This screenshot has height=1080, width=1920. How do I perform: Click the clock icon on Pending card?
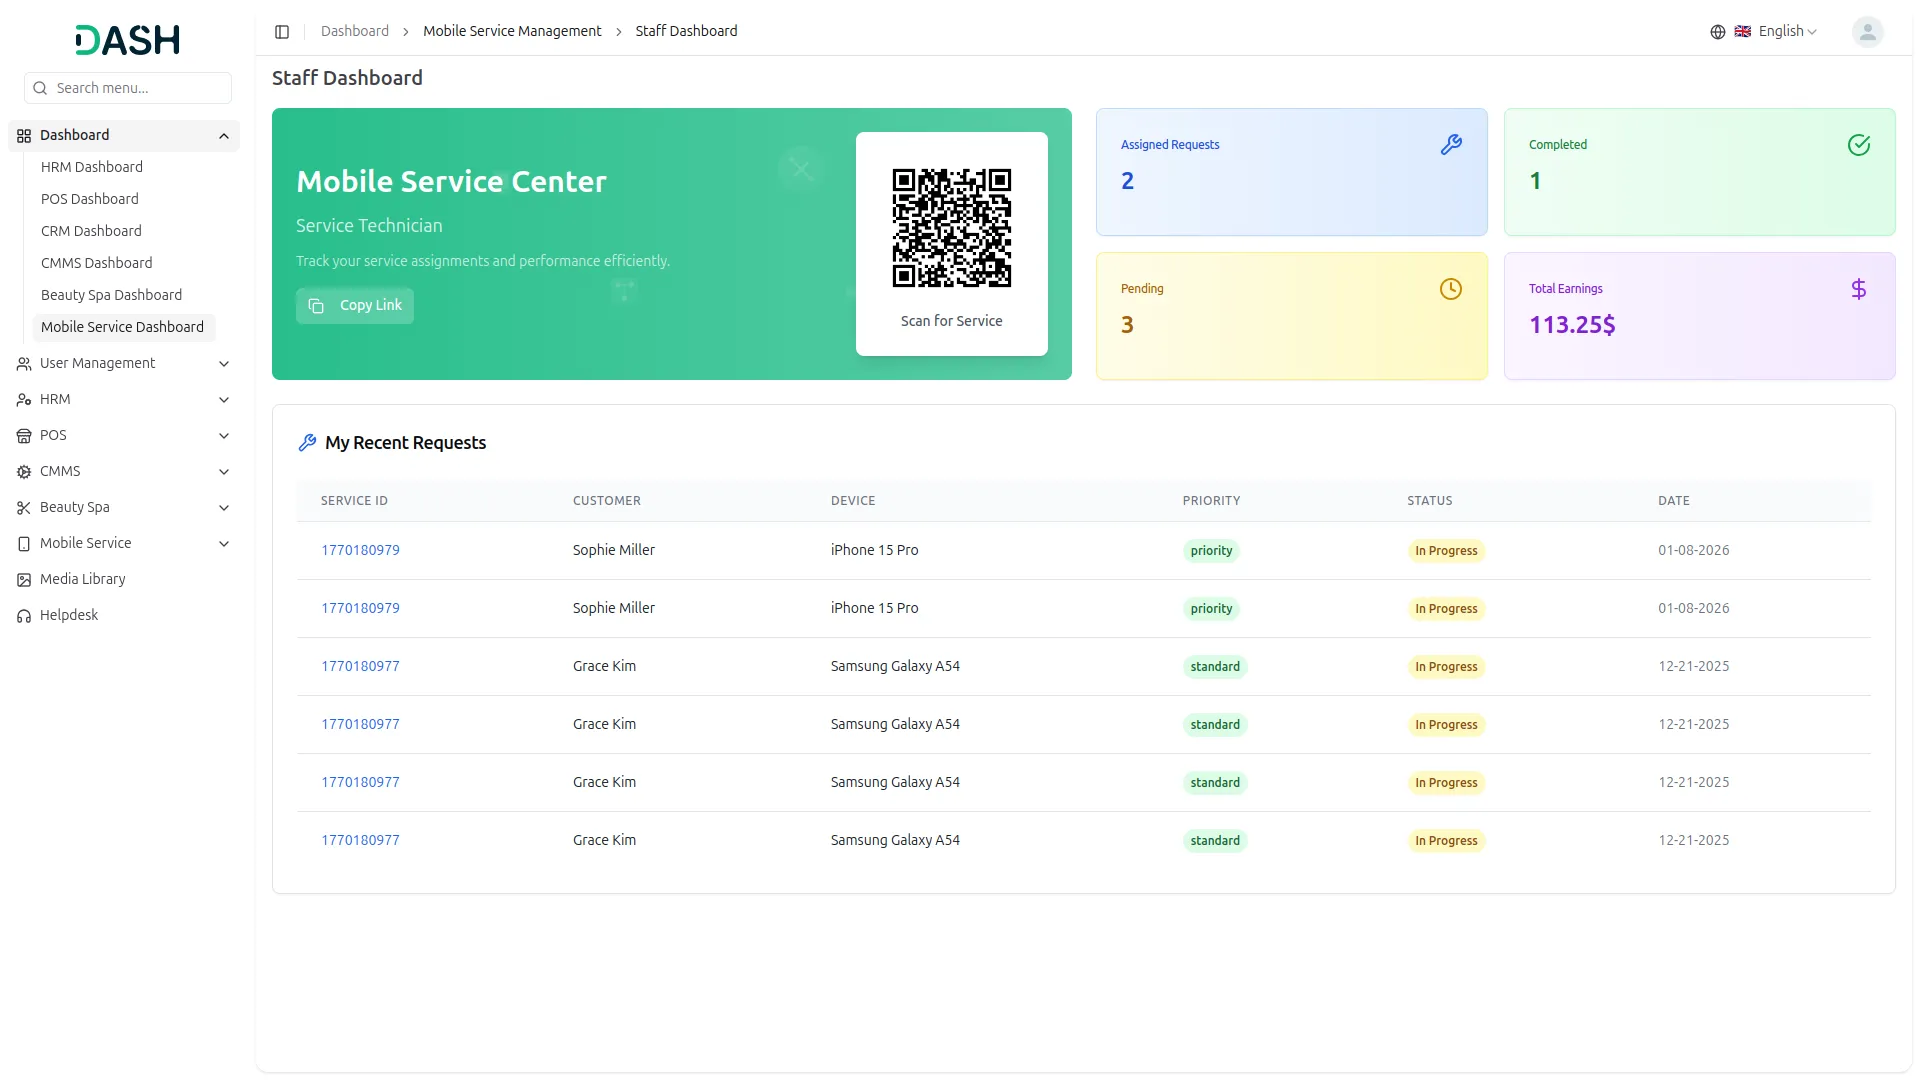(x=1452, y=289)
